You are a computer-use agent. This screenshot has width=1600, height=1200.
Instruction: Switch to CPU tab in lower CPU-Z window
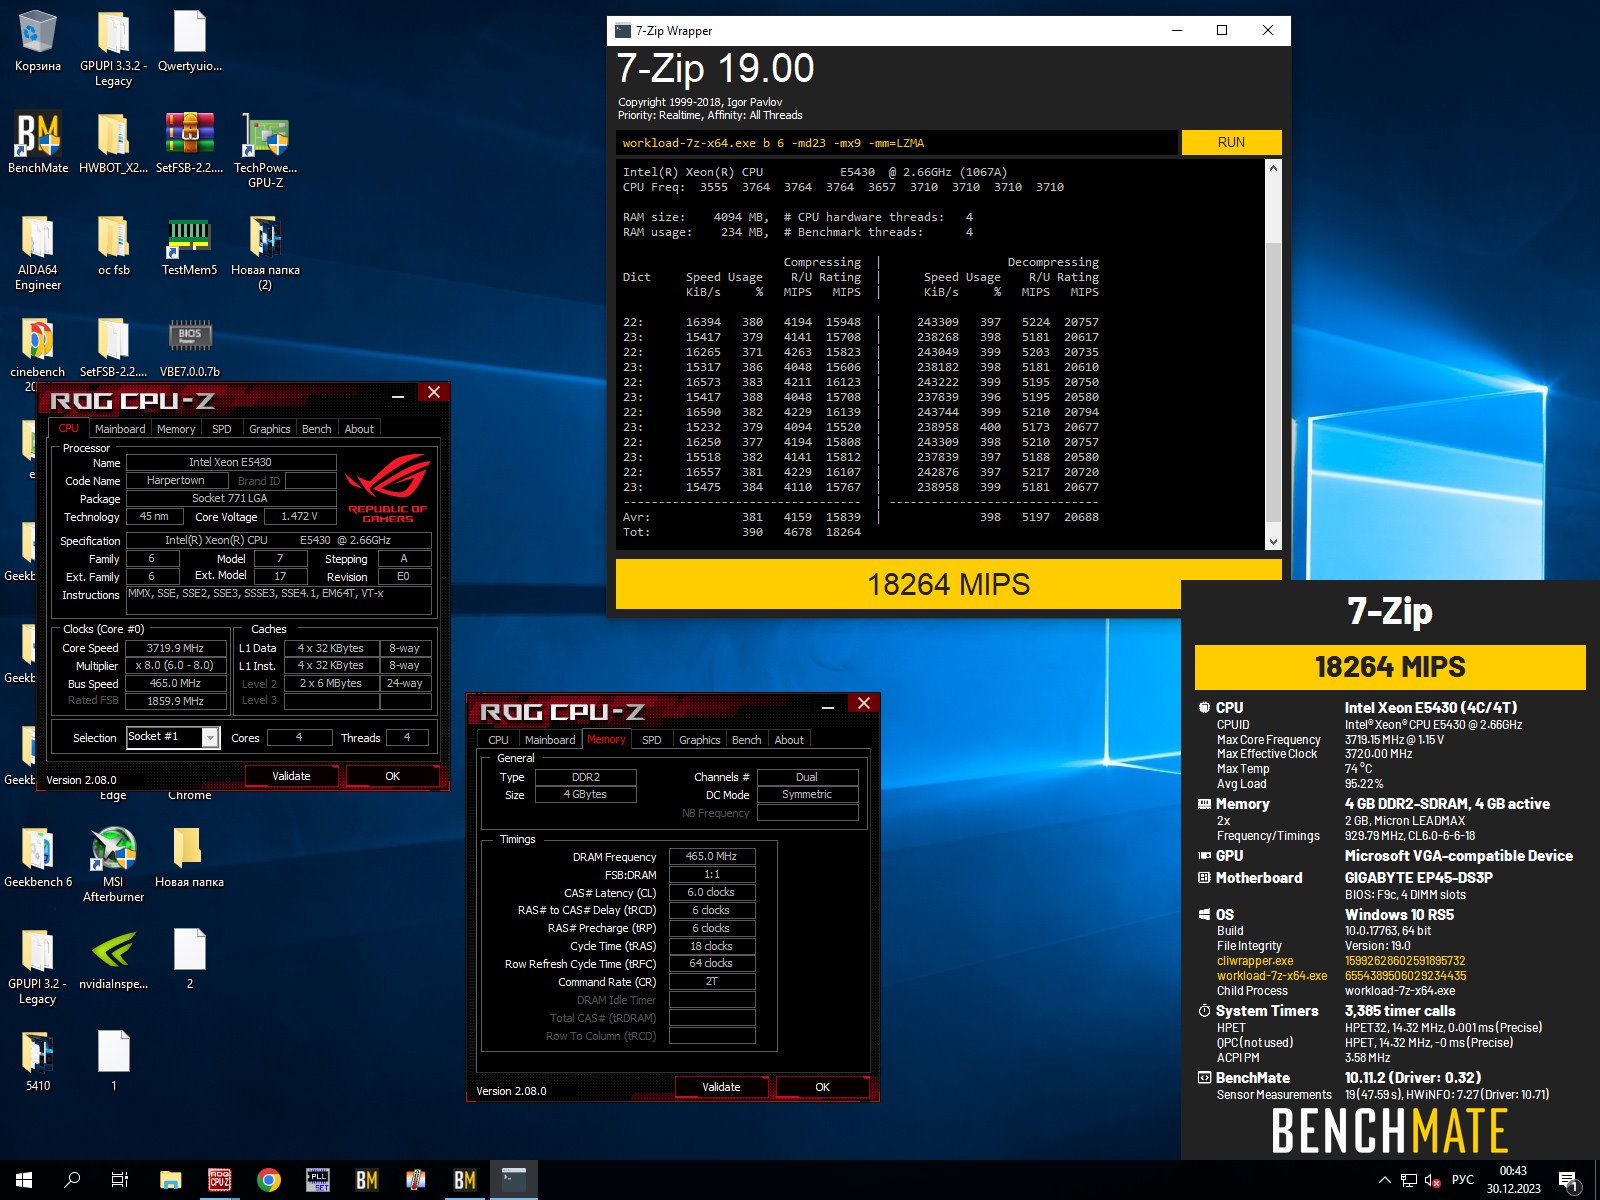tap(498, 740)
